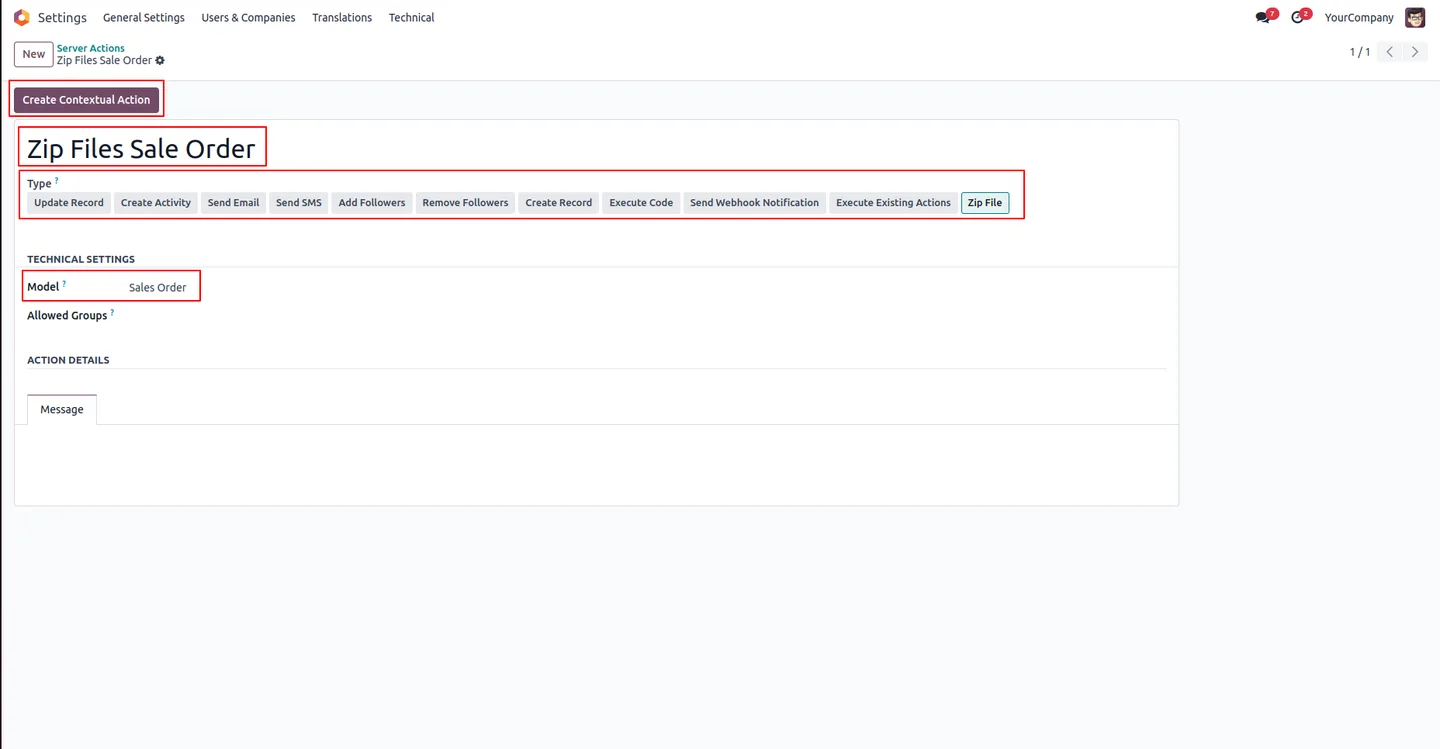Select the Execute Code type
The width and height of the screenshot is (1440, 749).
[641, 203]
